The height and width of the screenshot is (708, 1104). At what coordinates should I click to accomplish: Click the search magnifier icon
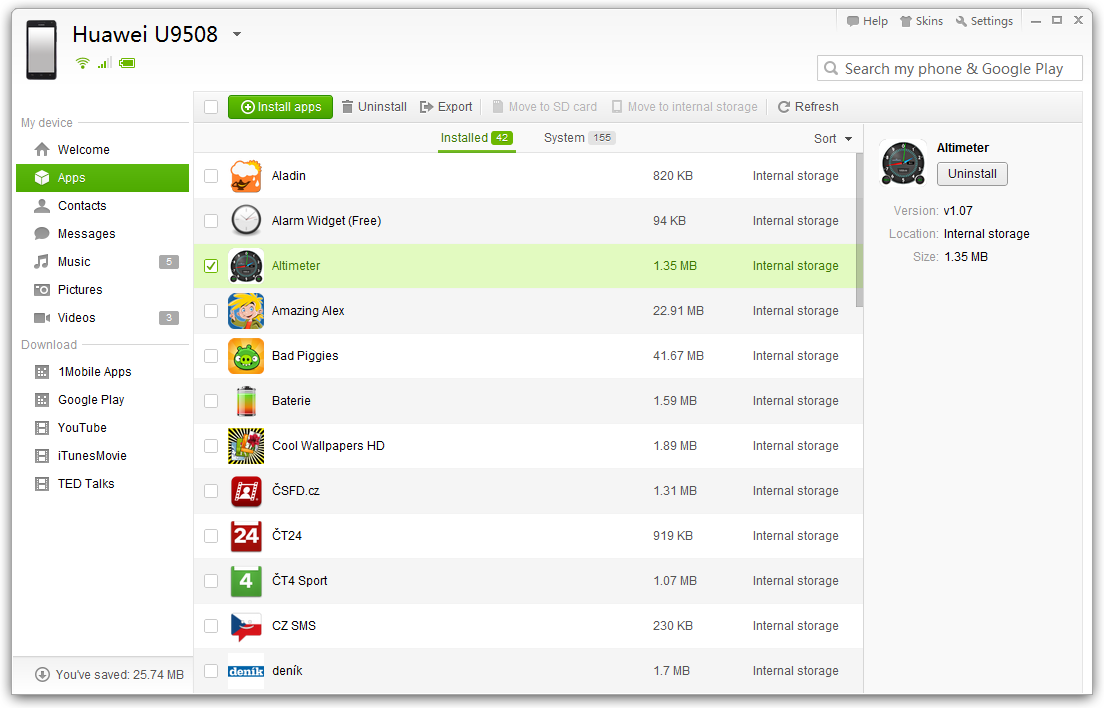(831, 68)
